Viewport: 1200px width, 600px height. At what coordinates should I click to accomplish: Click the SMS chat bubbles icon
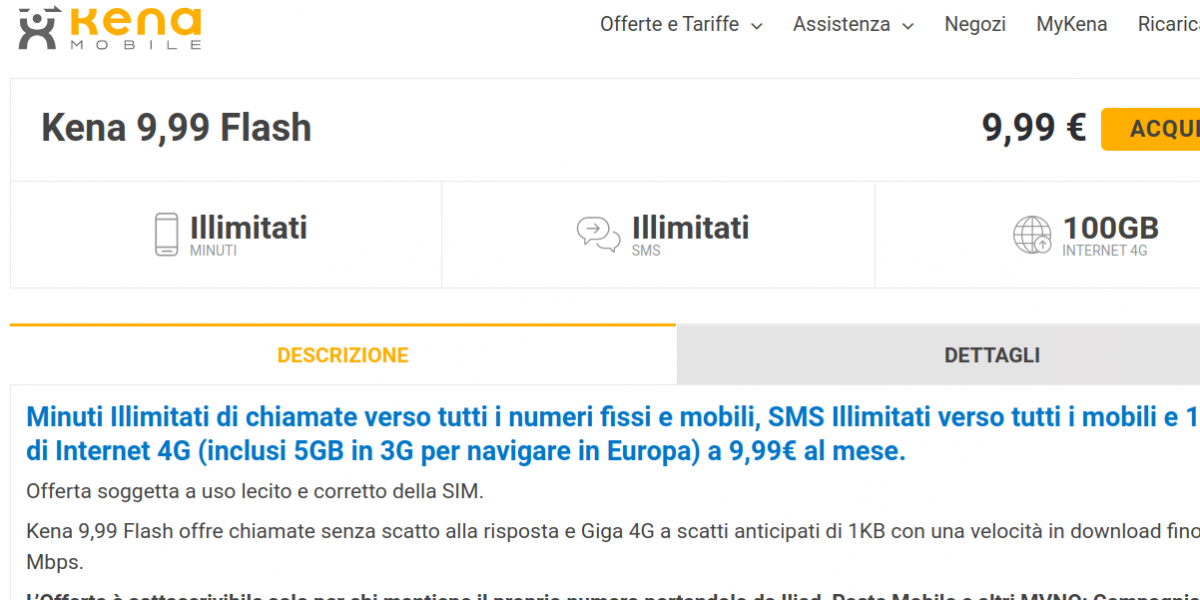(x=598, y=235)
